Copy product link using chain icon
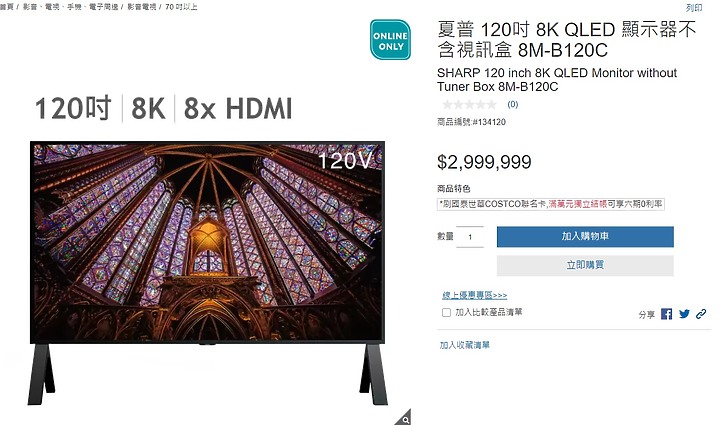This screenshot has width=720, height=425. (701, 314)
